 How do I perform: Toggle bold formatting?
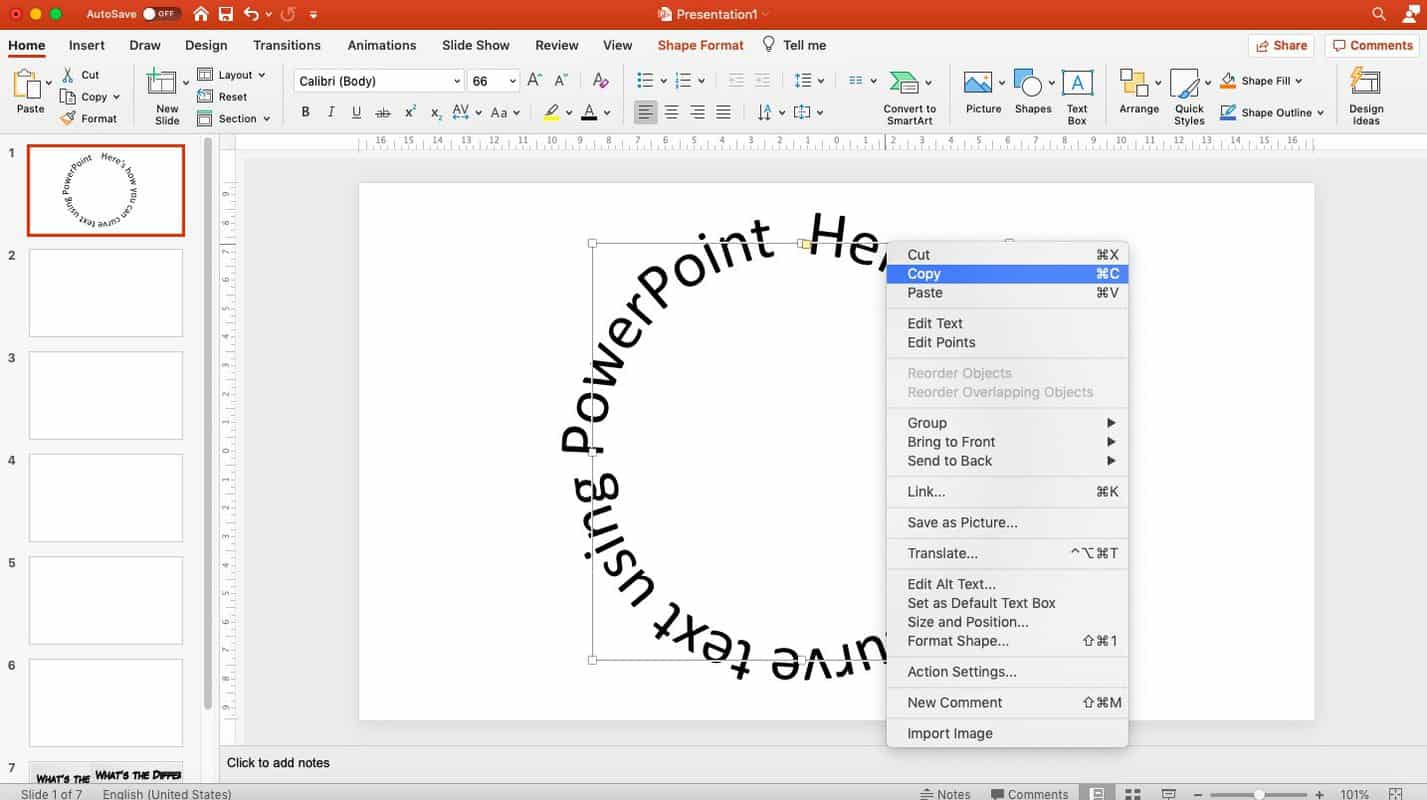click(x=305, y=112)
